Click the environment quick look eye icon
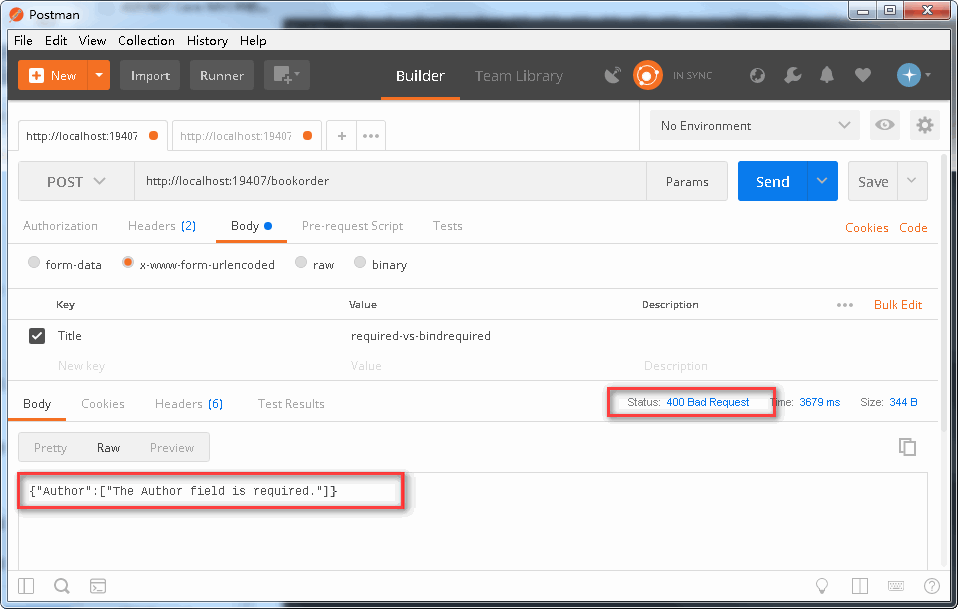Screen dimensions: 958x609 [884, 125]
